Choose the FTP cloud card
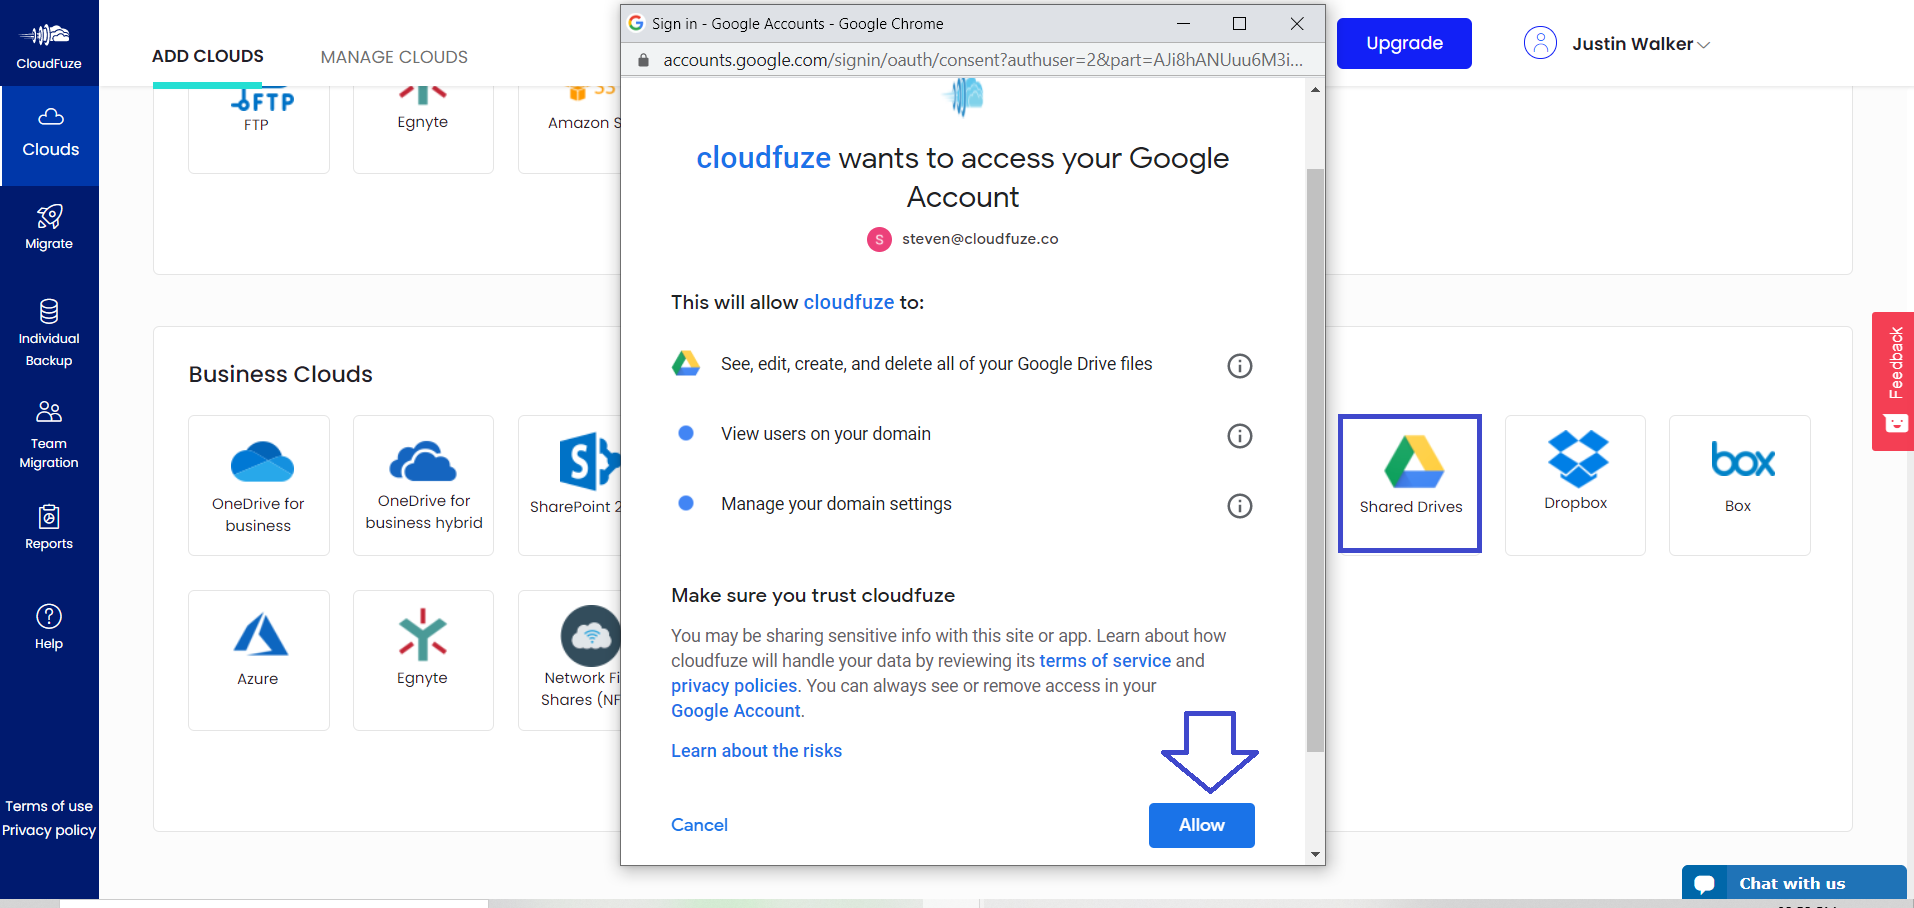This screenshot has width=1914, height=908. click(x=259, y=129)
